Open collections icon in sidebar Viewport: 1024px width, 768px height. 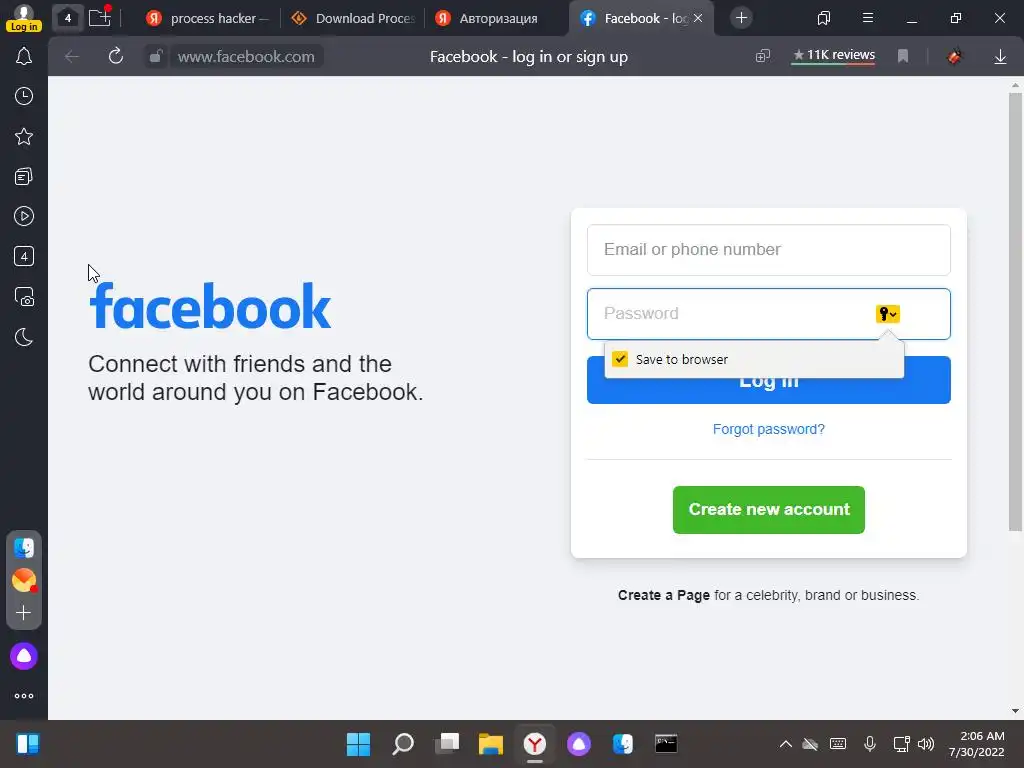tap(24, 176)
